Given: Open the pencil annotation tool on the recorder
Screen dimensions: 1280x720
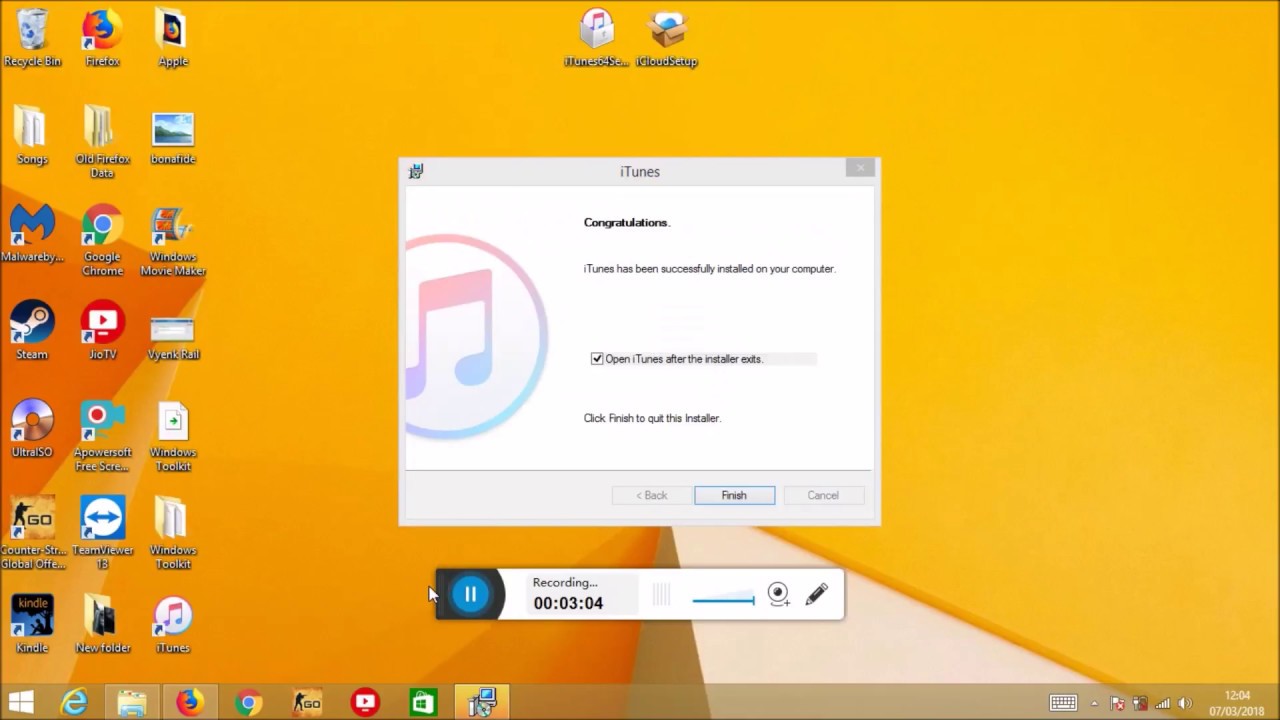Looking at the screenshot, I should pyautogui.click(x=816, y=595).
